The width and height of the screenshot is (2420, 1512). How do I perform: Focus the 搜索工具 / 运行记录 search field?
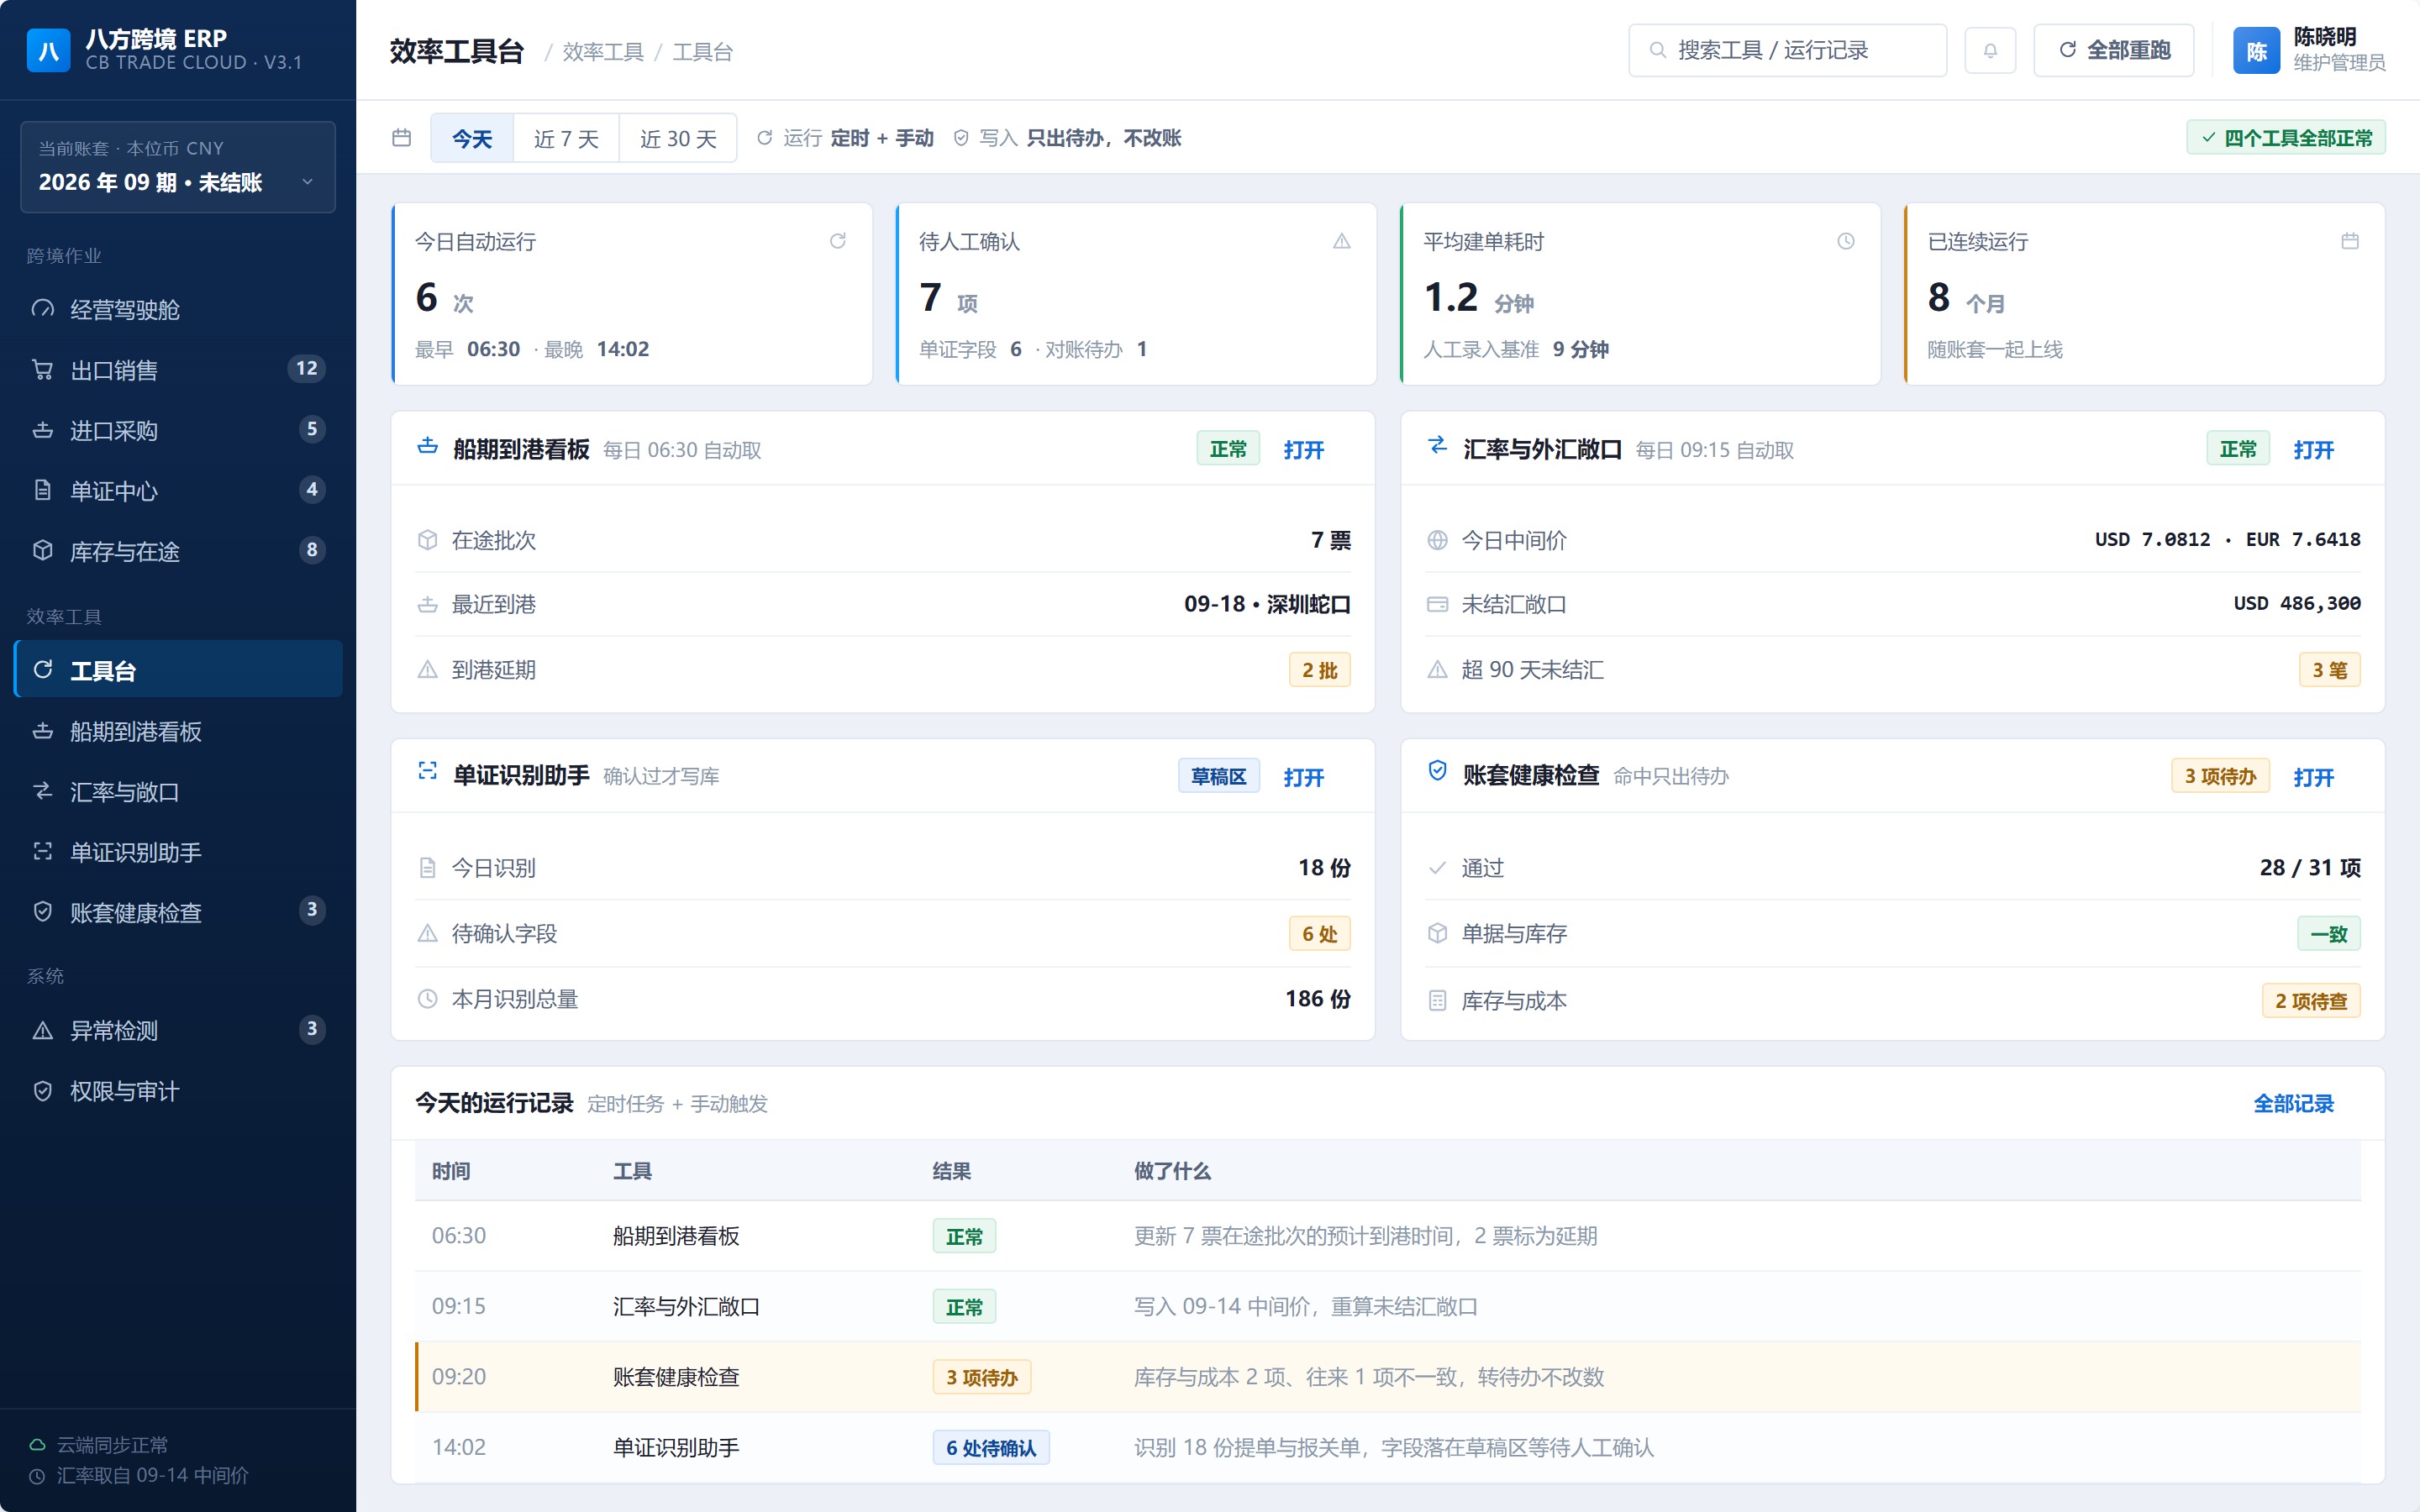point(1787,50)
